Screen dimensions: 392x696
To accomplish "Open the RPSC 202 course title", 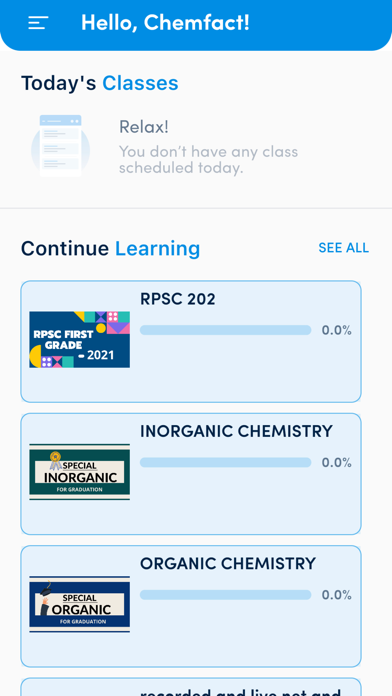I will (178, 299).
